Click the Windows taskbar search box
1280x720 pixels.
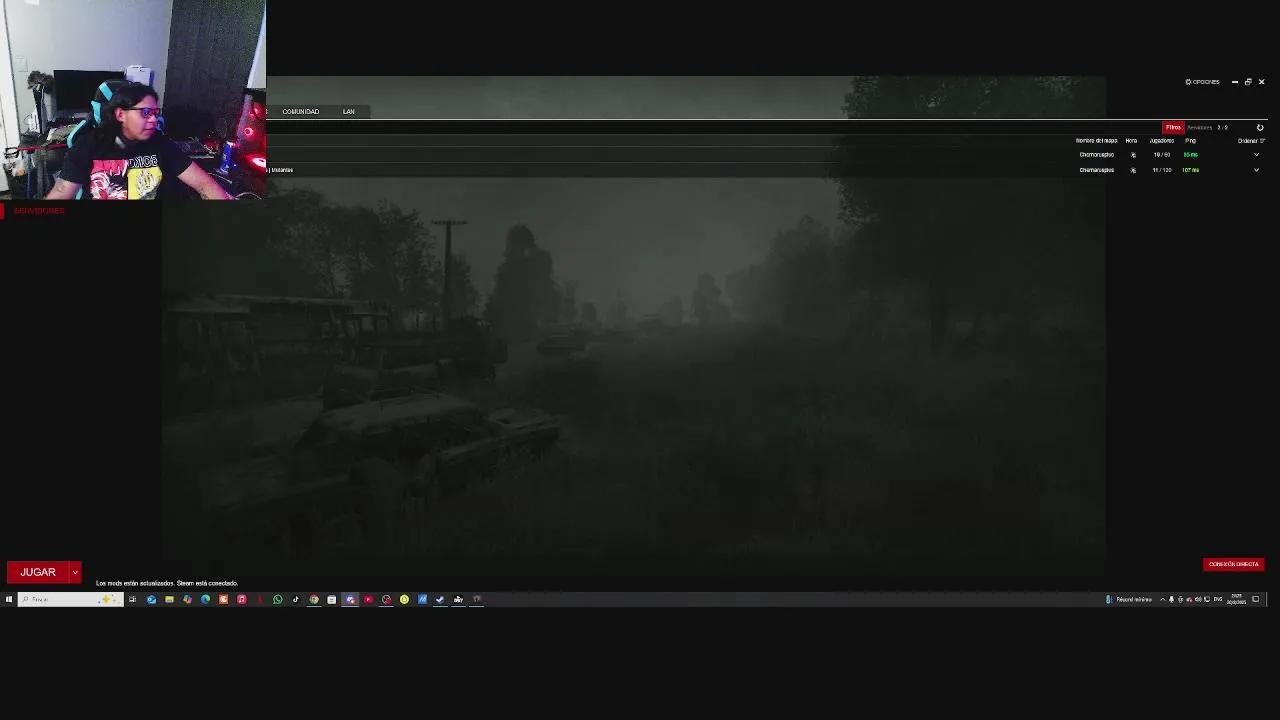tap(70, 599)
